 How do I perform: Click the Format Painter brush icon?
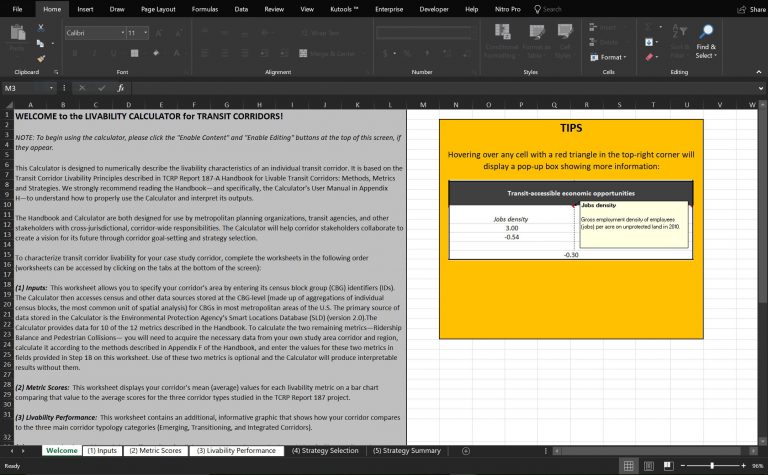(x=41, y=57)
